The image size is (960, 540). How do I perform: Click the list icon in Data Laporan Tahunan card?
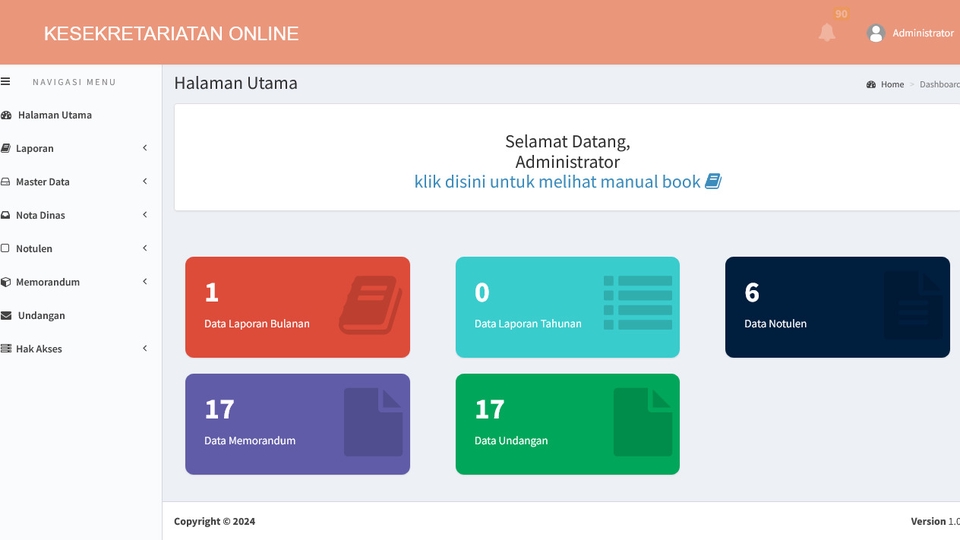point(637,302)
